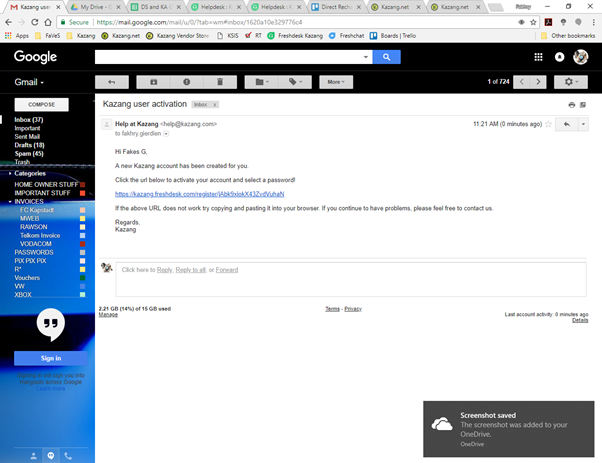Reply using the arrow button in header
The width and height of the screenshot is (602, 463).
pyautogui.click(x=567, y=124)
